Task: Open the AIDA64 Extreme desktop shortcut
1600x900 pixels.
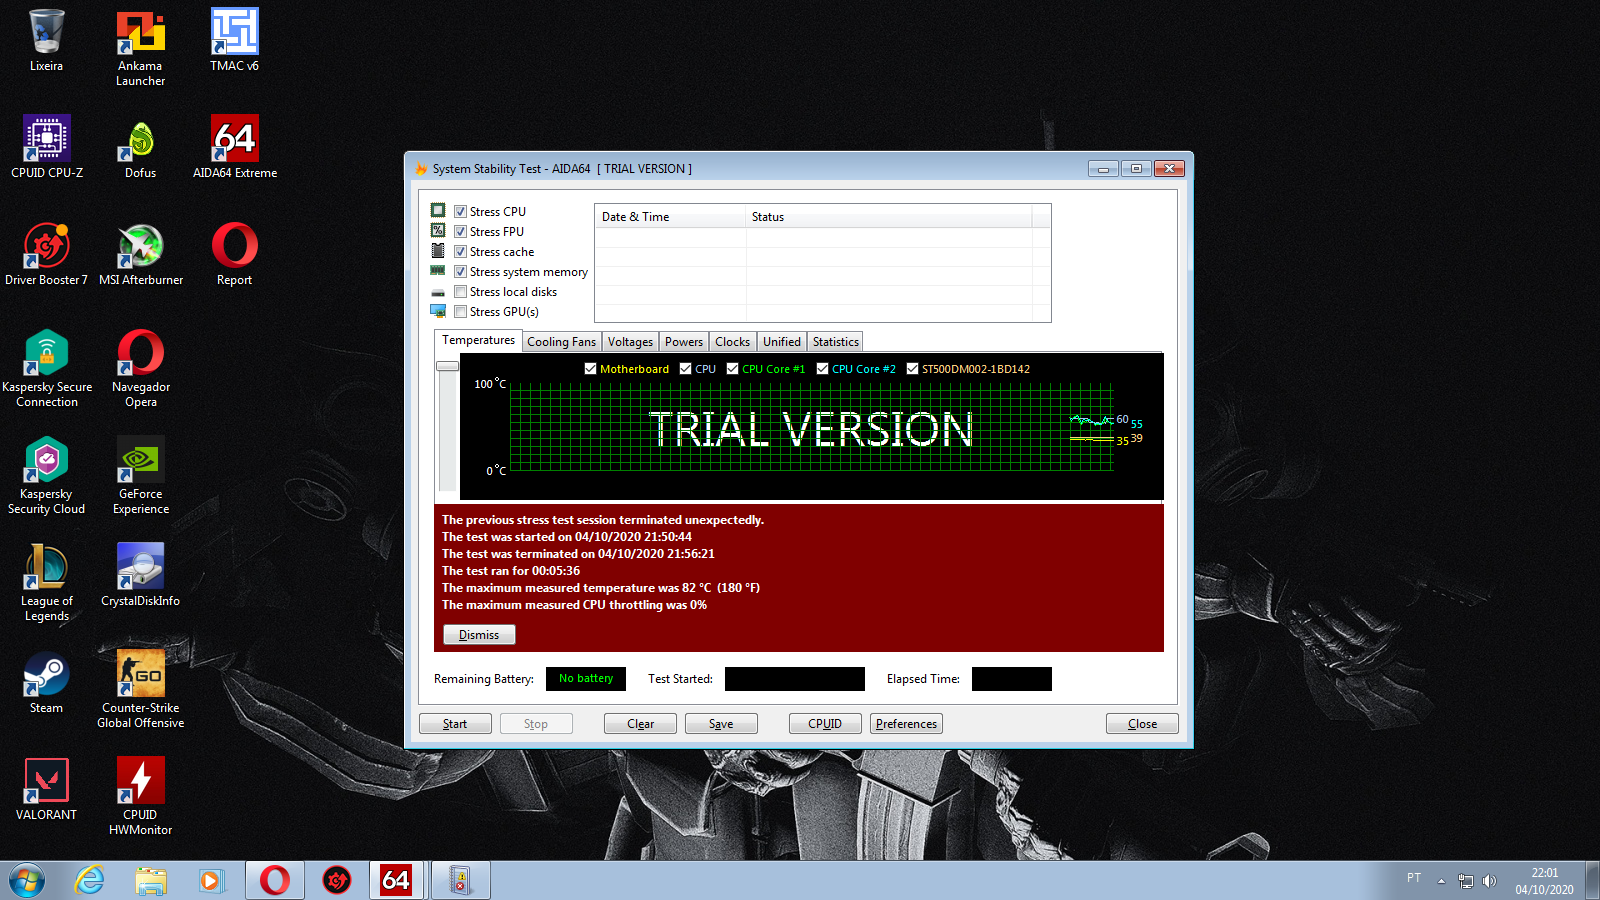Action: click(235, 147)
